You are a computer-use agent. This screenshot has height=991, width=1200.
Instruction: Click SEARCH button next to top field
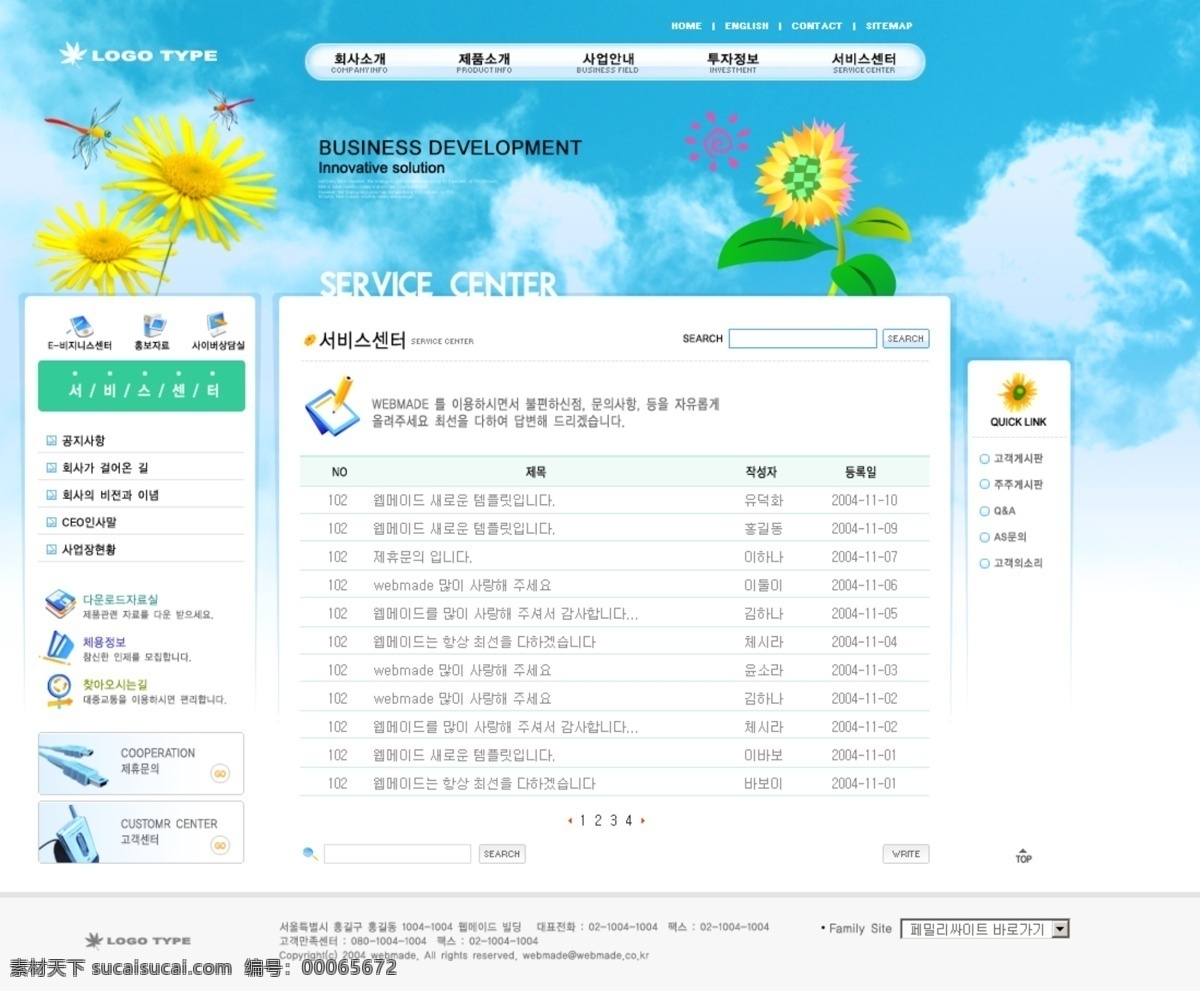(x=906, y=339)
